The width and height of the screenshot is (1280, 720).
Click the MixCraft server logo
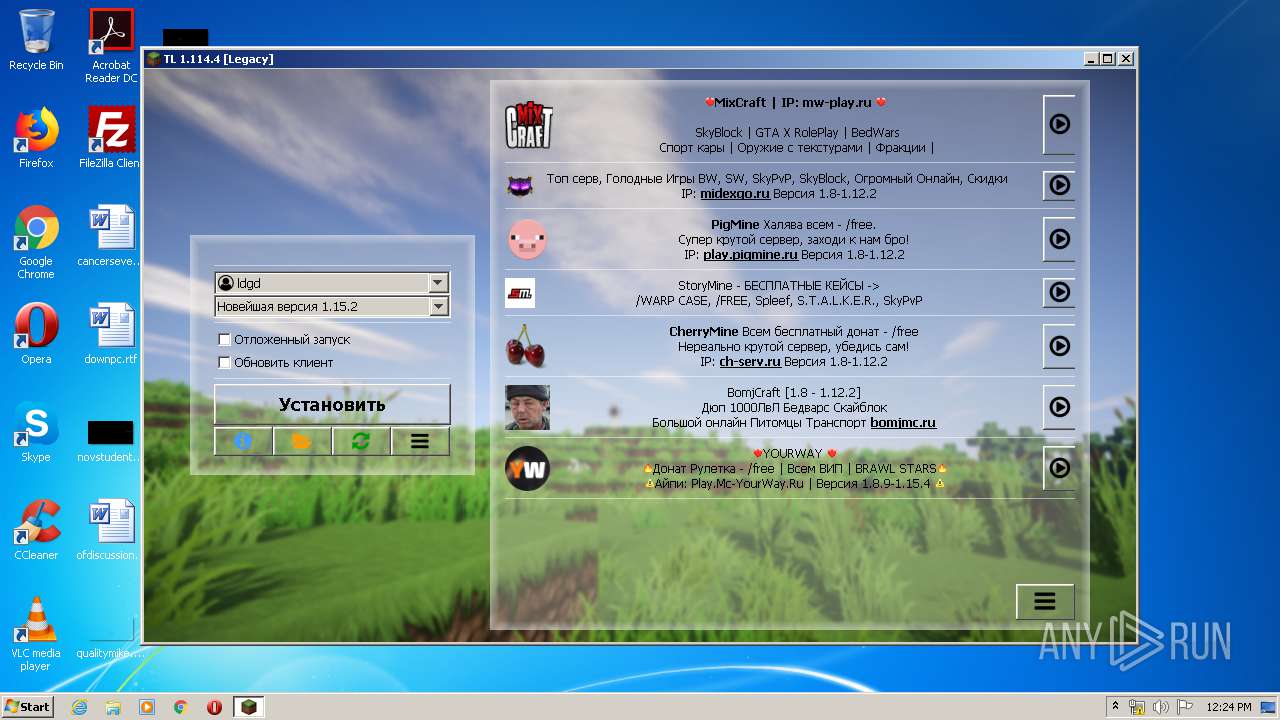click(528, 125)
